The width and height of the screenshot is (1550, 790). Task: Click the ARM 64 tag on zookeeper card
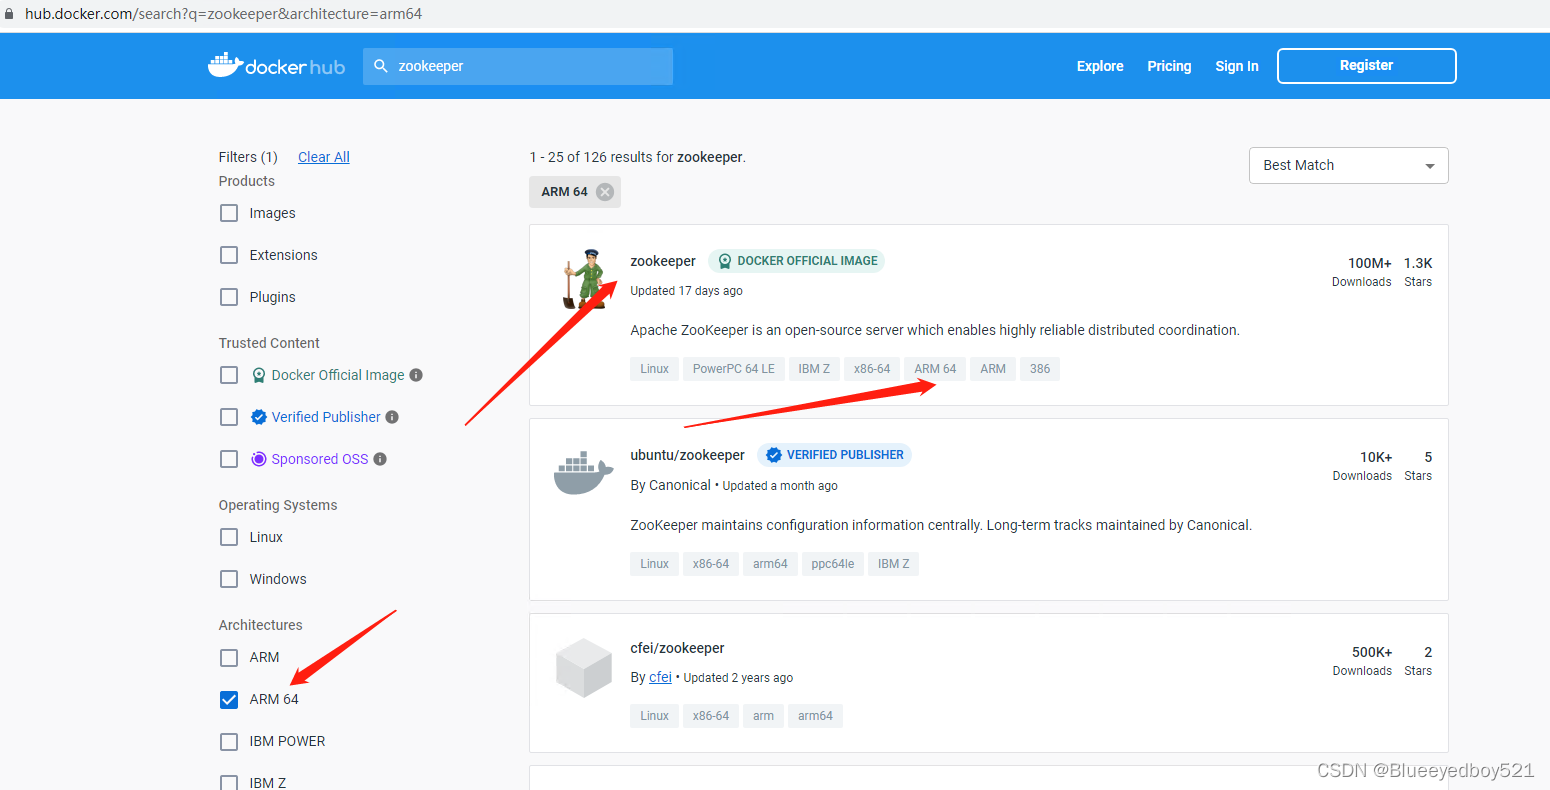pos(935,369)
